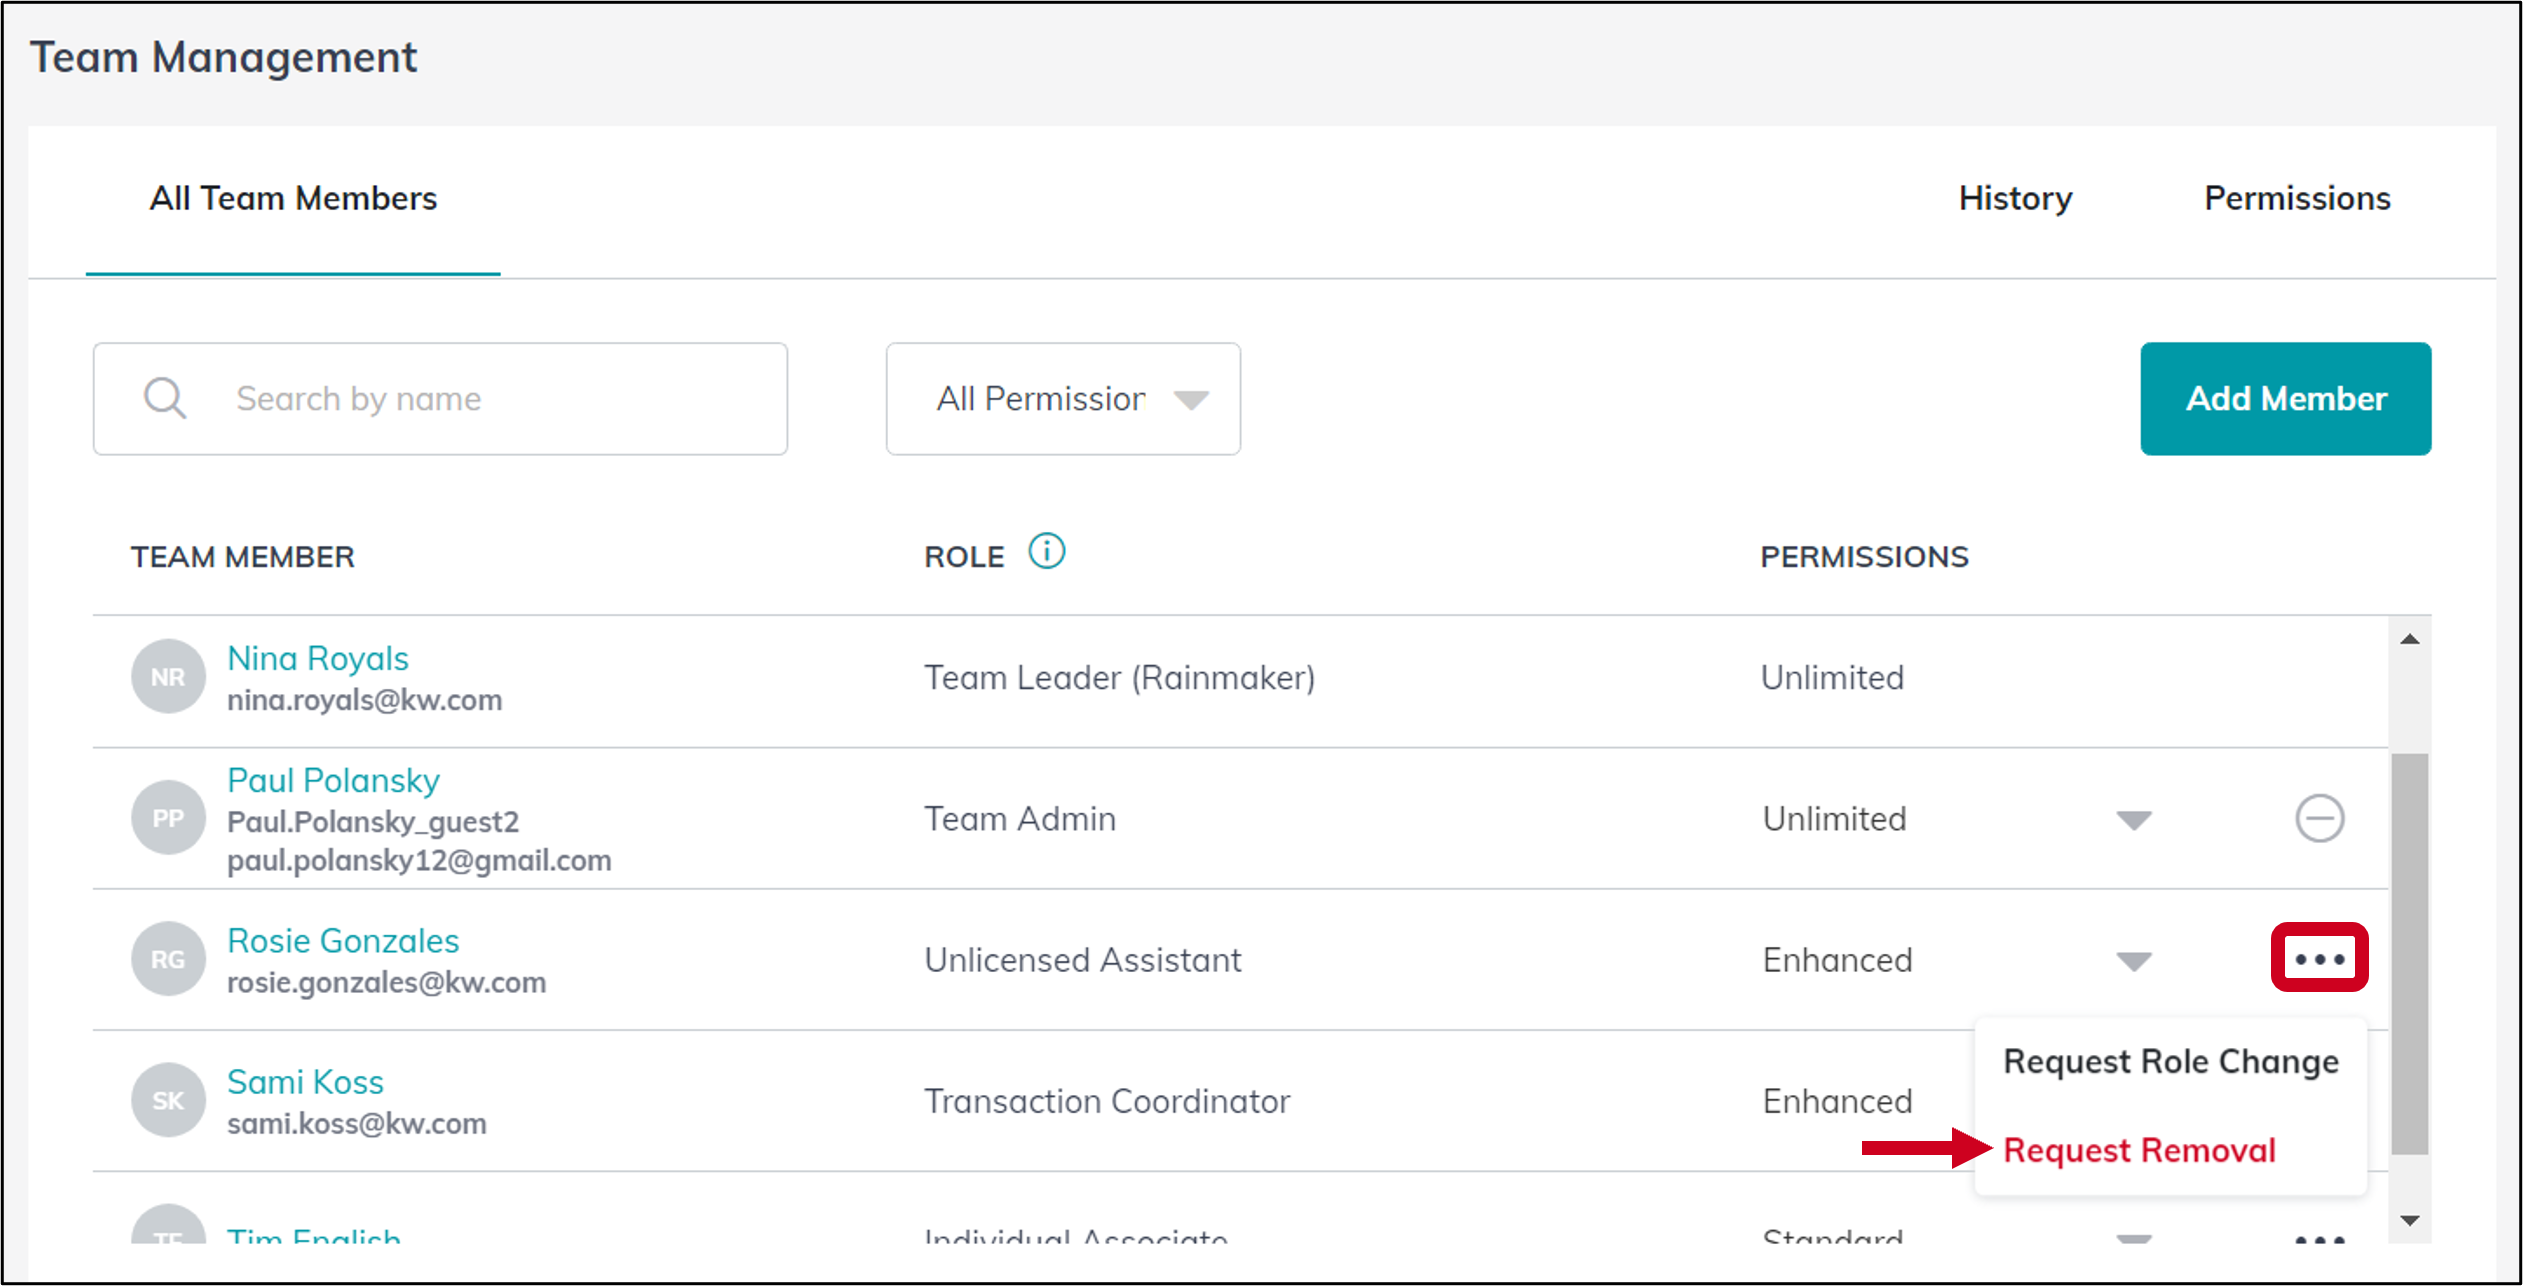The height and width of the screenshot is (1286, 2523).
Task: Click Unlimited permission for Nina Royals
Action: (x=1832, y=678)
